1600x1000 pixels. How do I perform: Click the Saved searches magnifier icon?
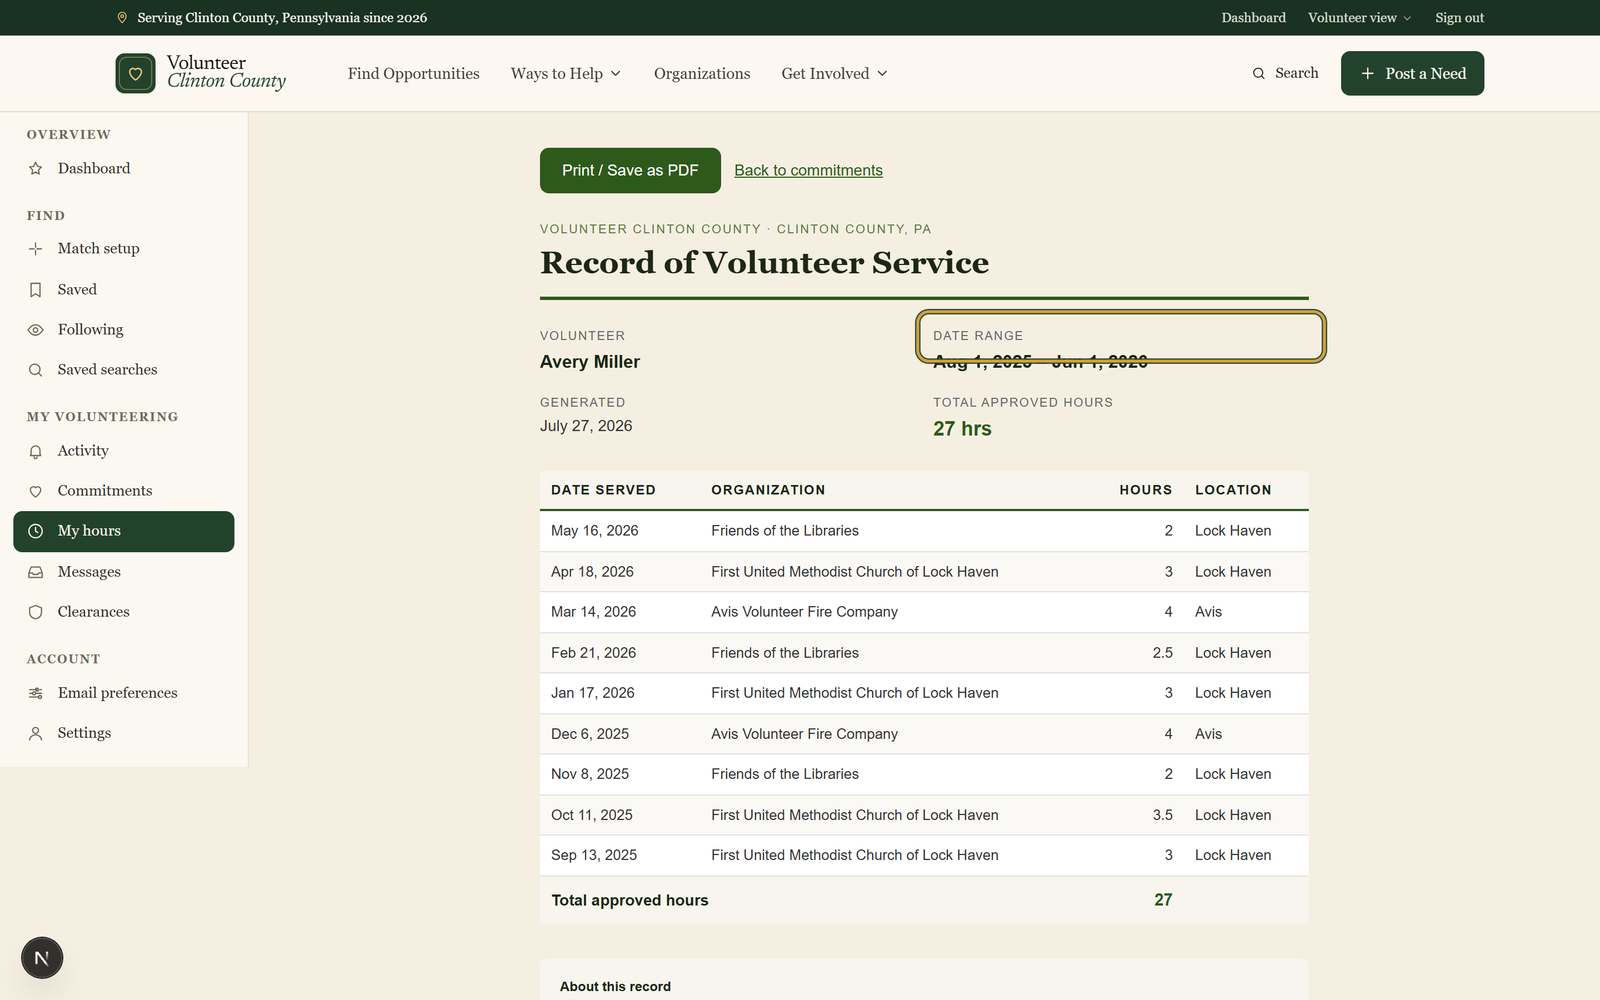(x=36, y=370)
